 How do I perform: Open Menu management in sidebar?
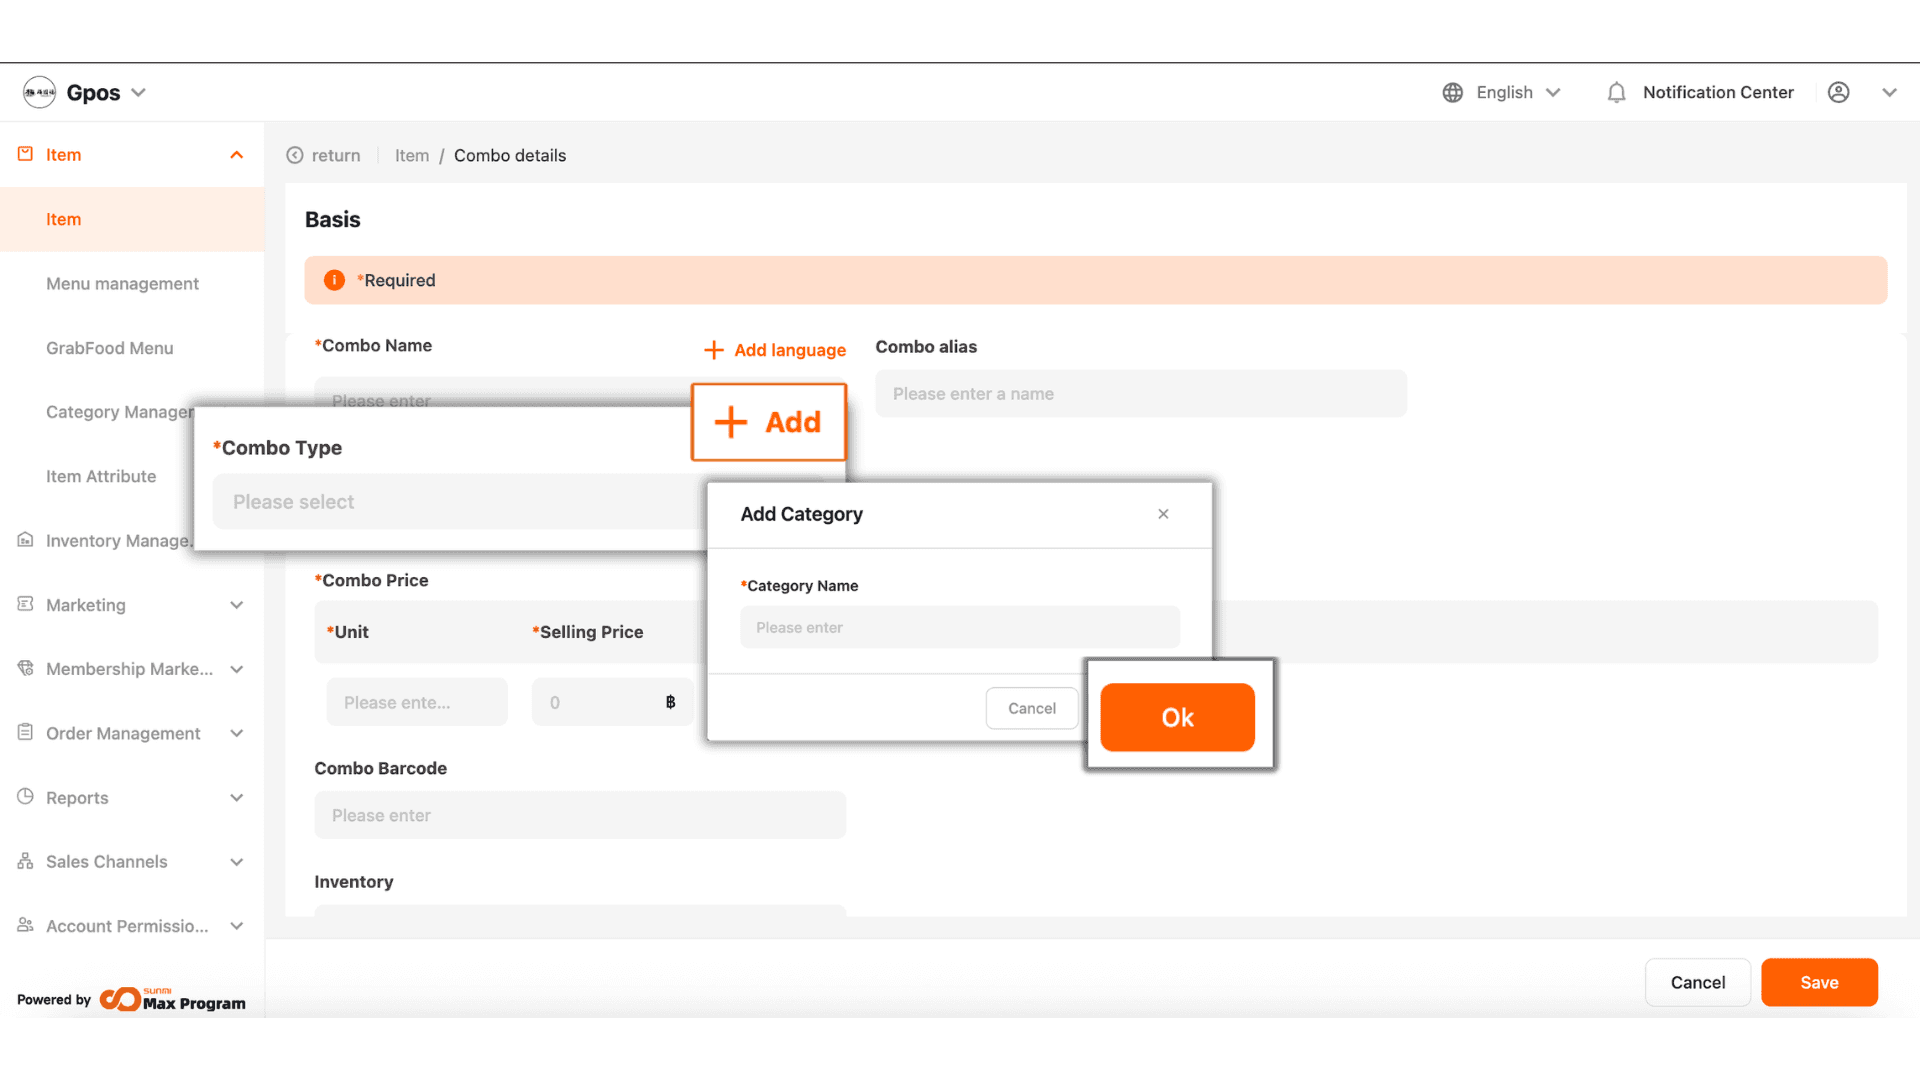click(122, 284)
